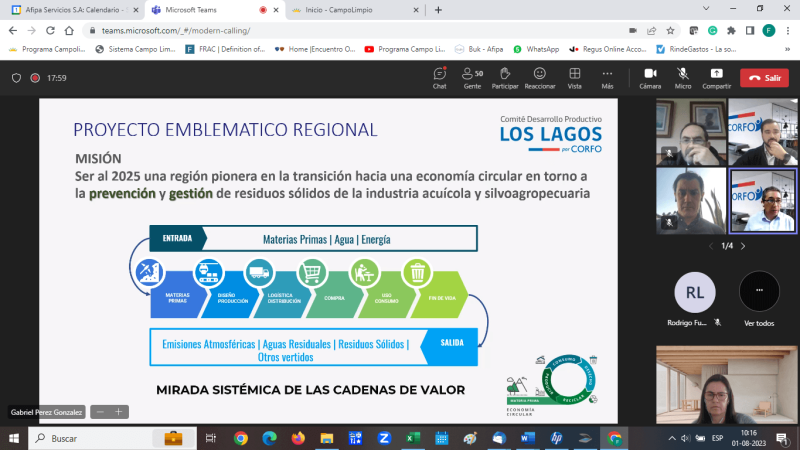The height and width of the screenshot is (450, 800).
Task: Expand the Más options menu
Action: [607, 76]
